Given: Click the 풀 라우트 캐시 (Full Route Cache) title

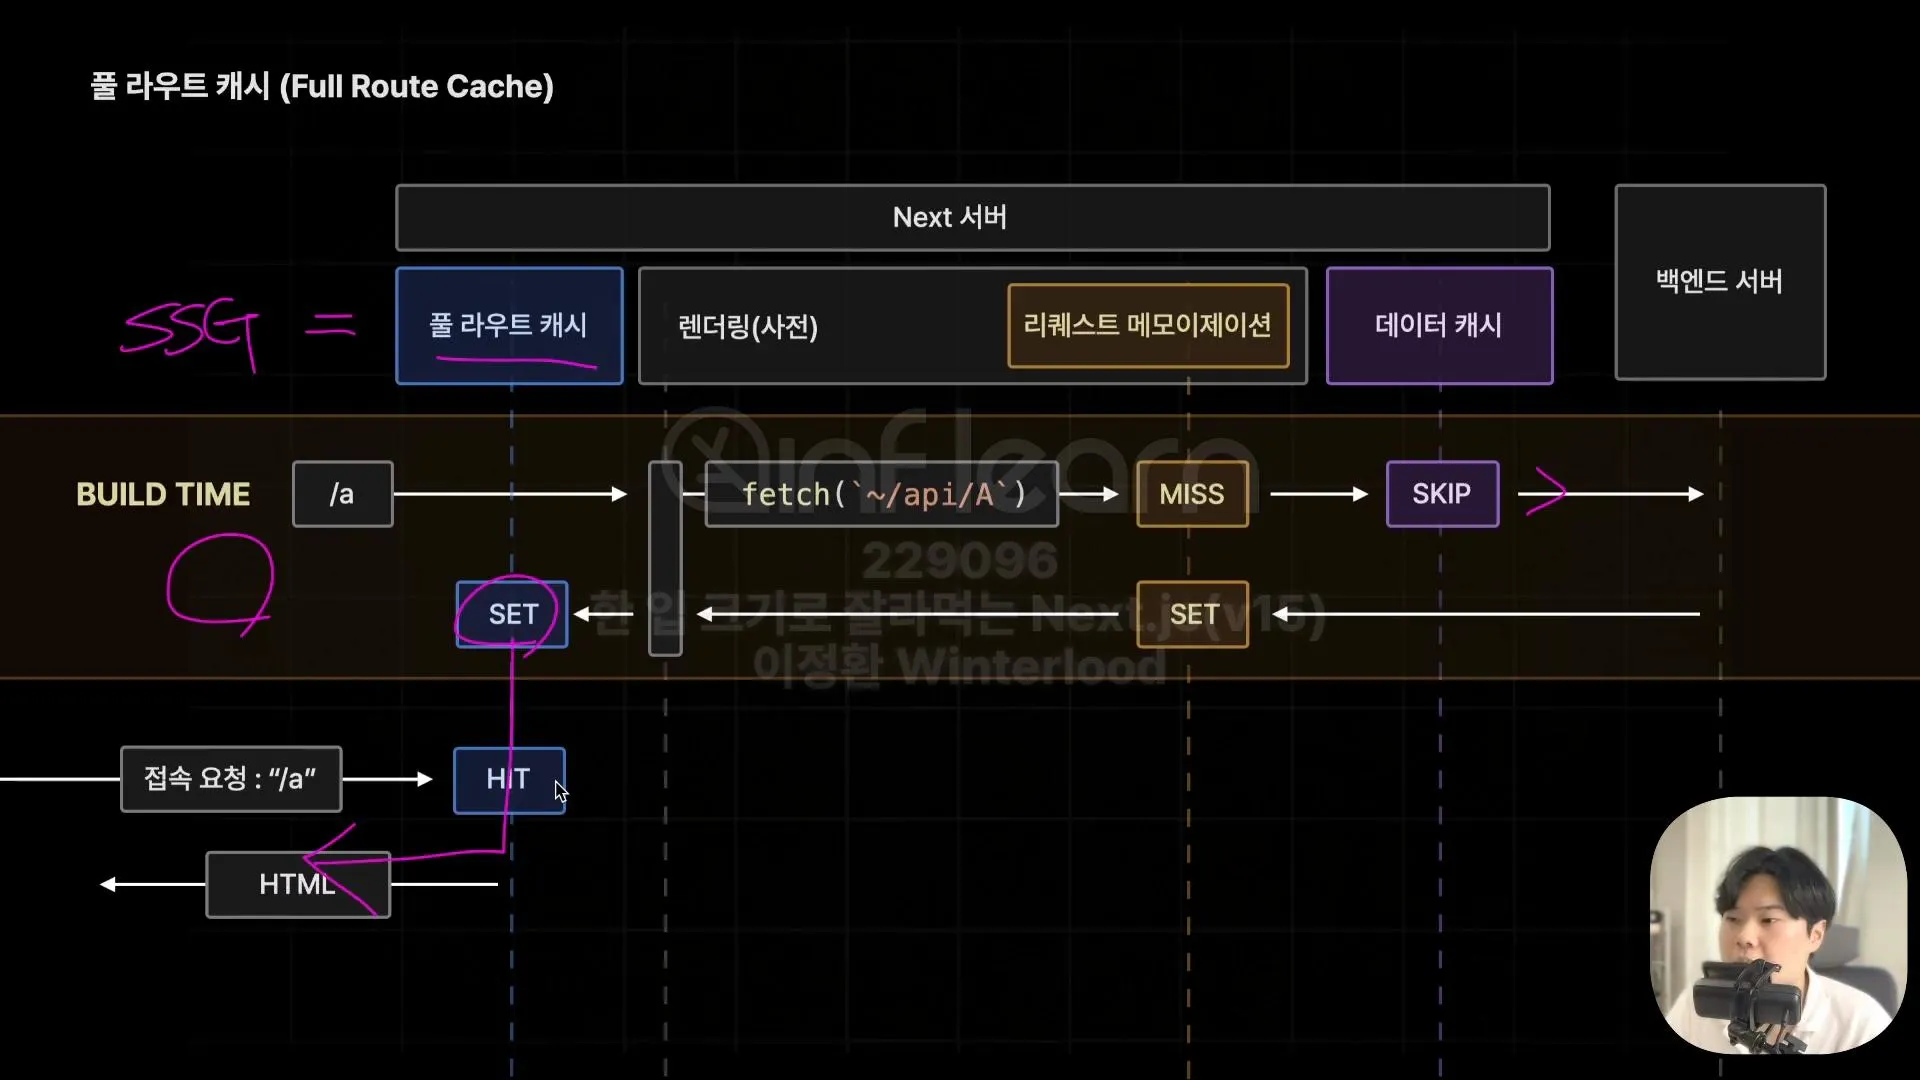Looking at the screenshot, I should click(322, 87).
